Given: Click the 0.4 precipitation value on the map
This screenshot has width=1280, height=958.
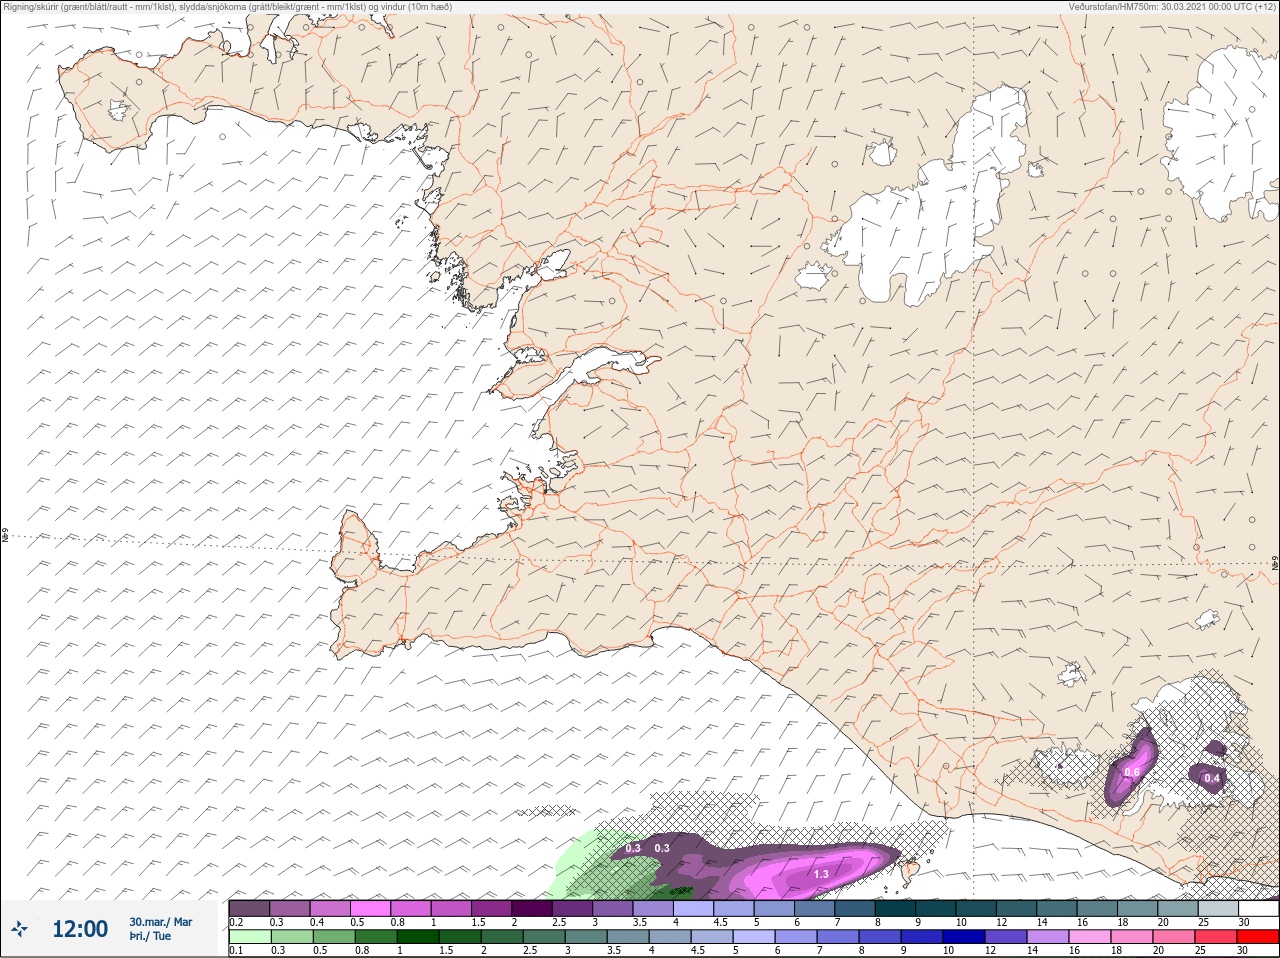Looking at the screenshot, I should coord(1212,778).
